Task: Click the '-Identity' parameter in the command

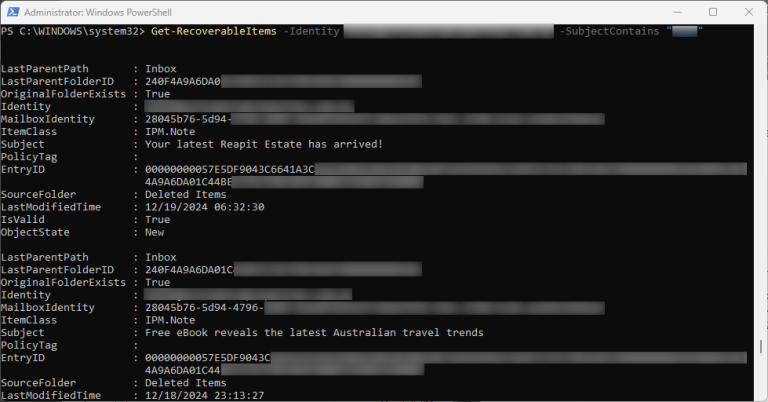Action: point(312,31)
